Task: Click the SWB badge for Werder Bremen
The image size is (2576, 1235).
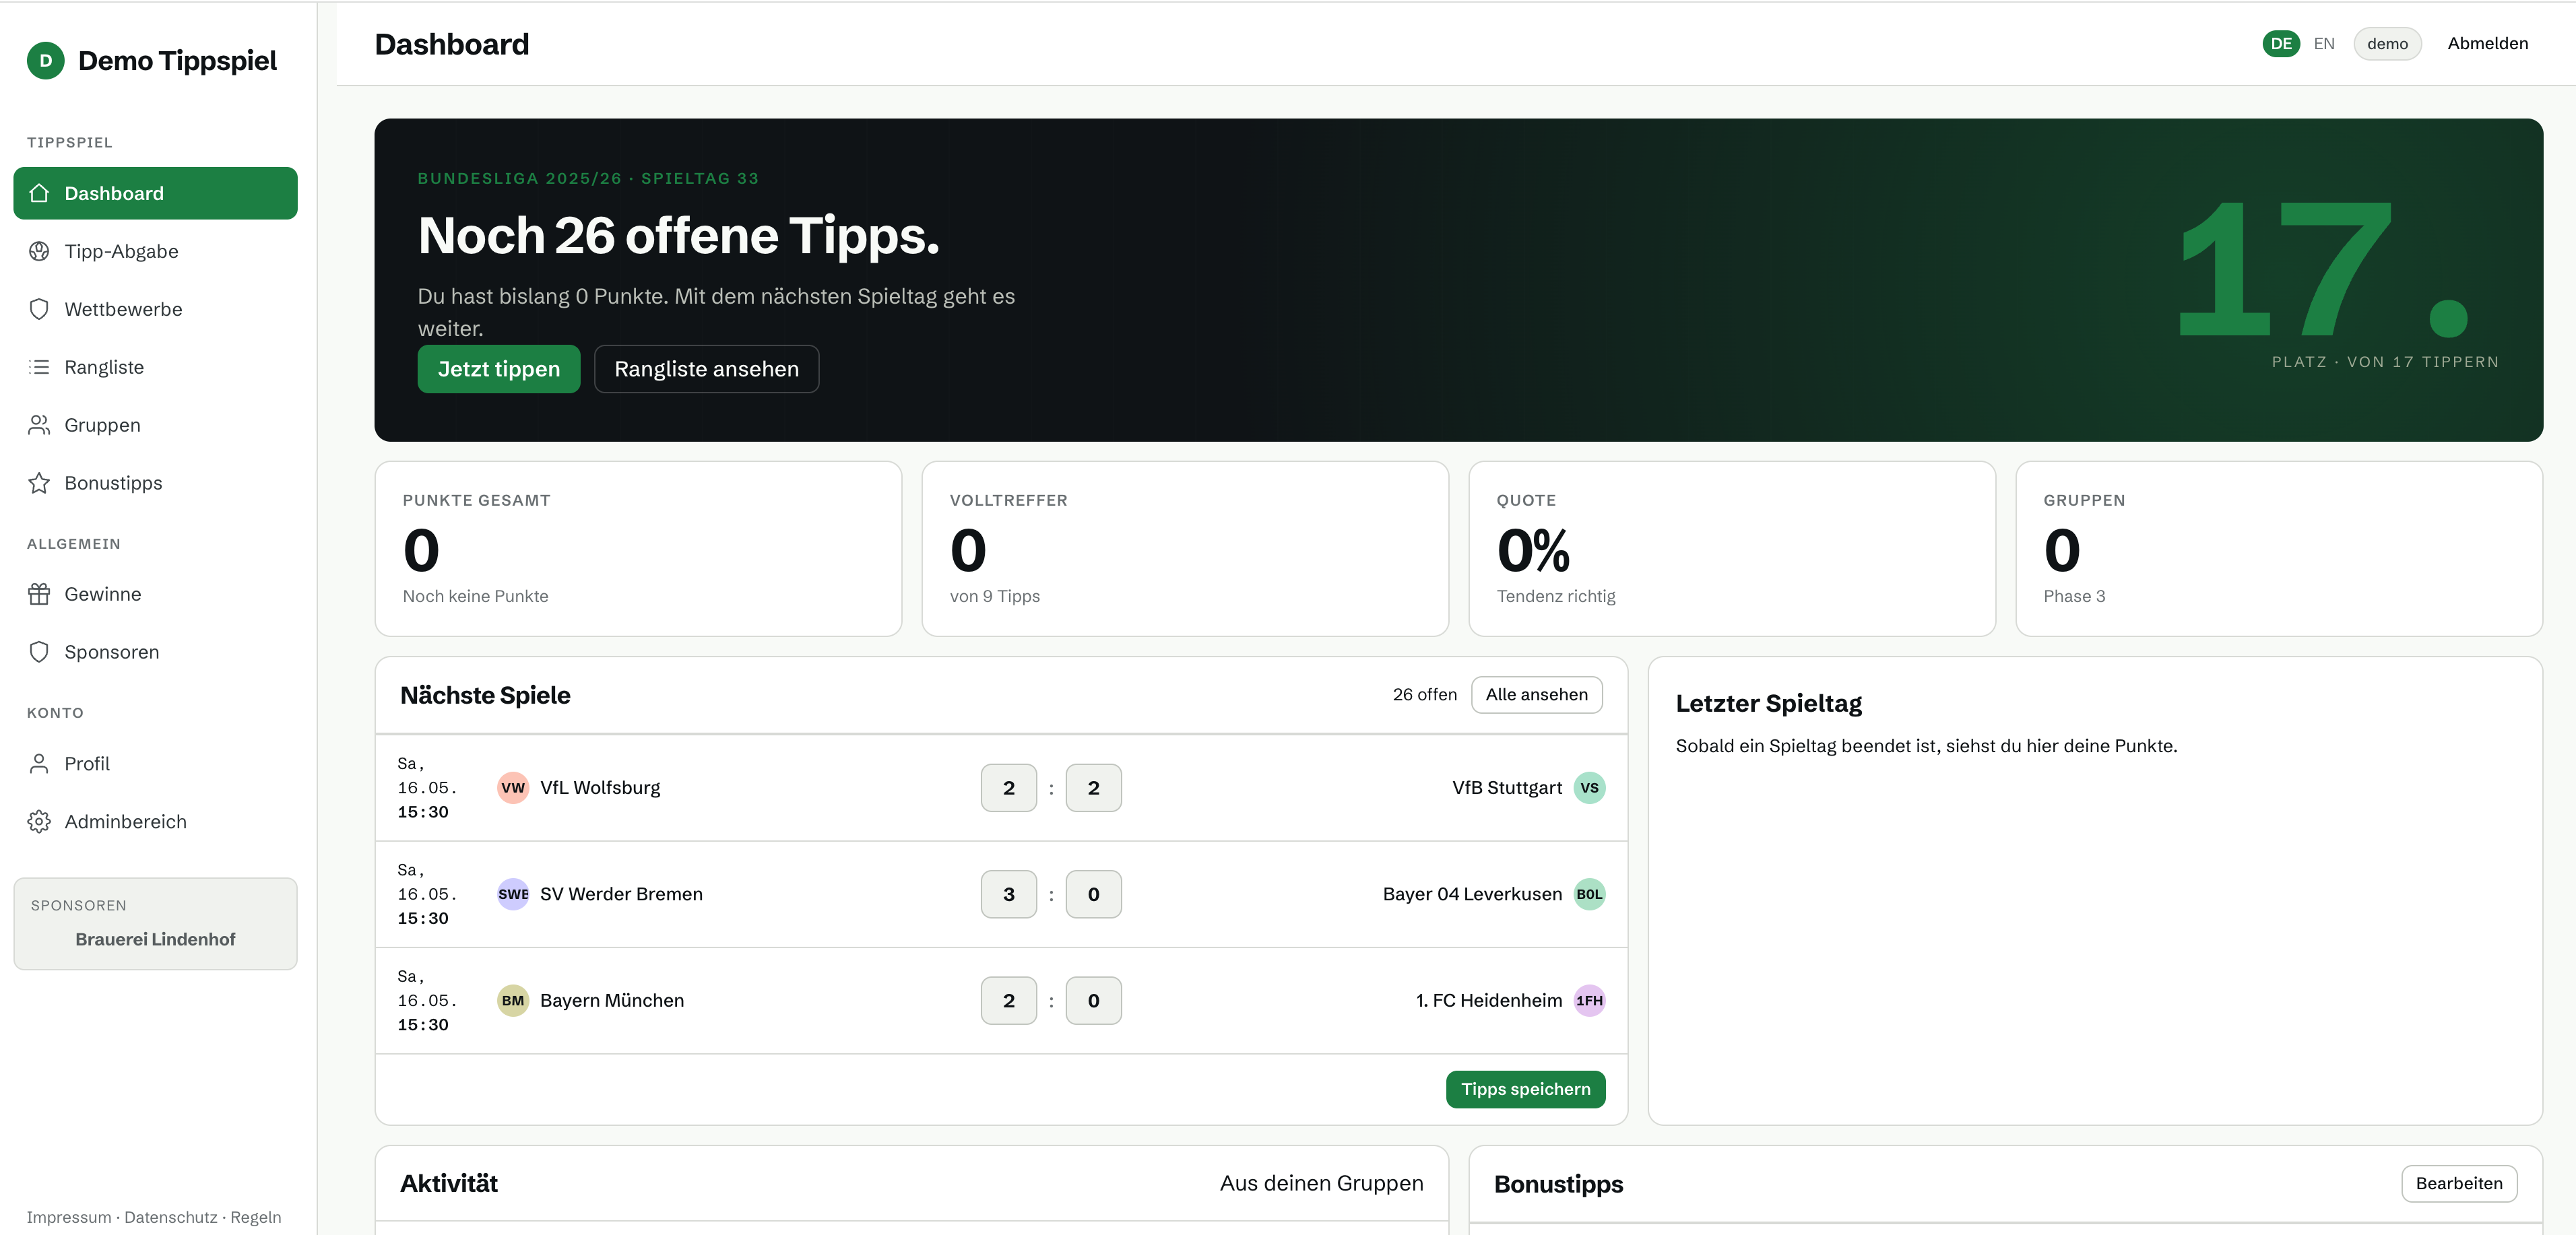Action: pyautogui.click(x=513, y=894)
